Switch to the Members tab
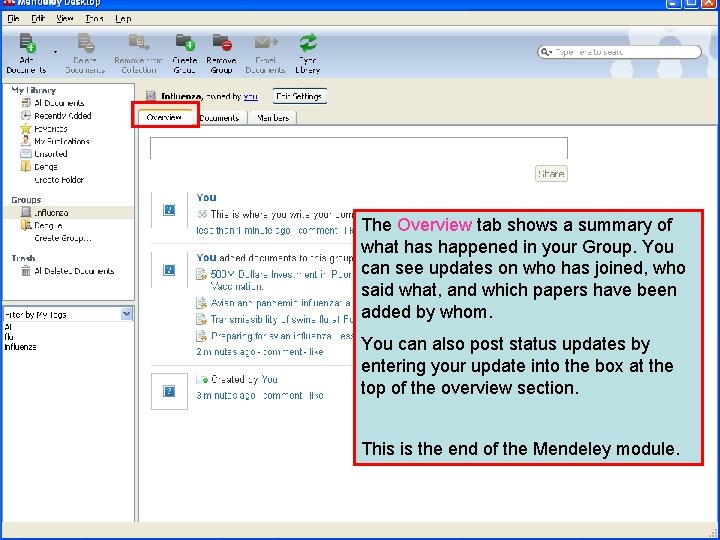The height and width of the screenshot is (540, 720). [x=273, y=118]
